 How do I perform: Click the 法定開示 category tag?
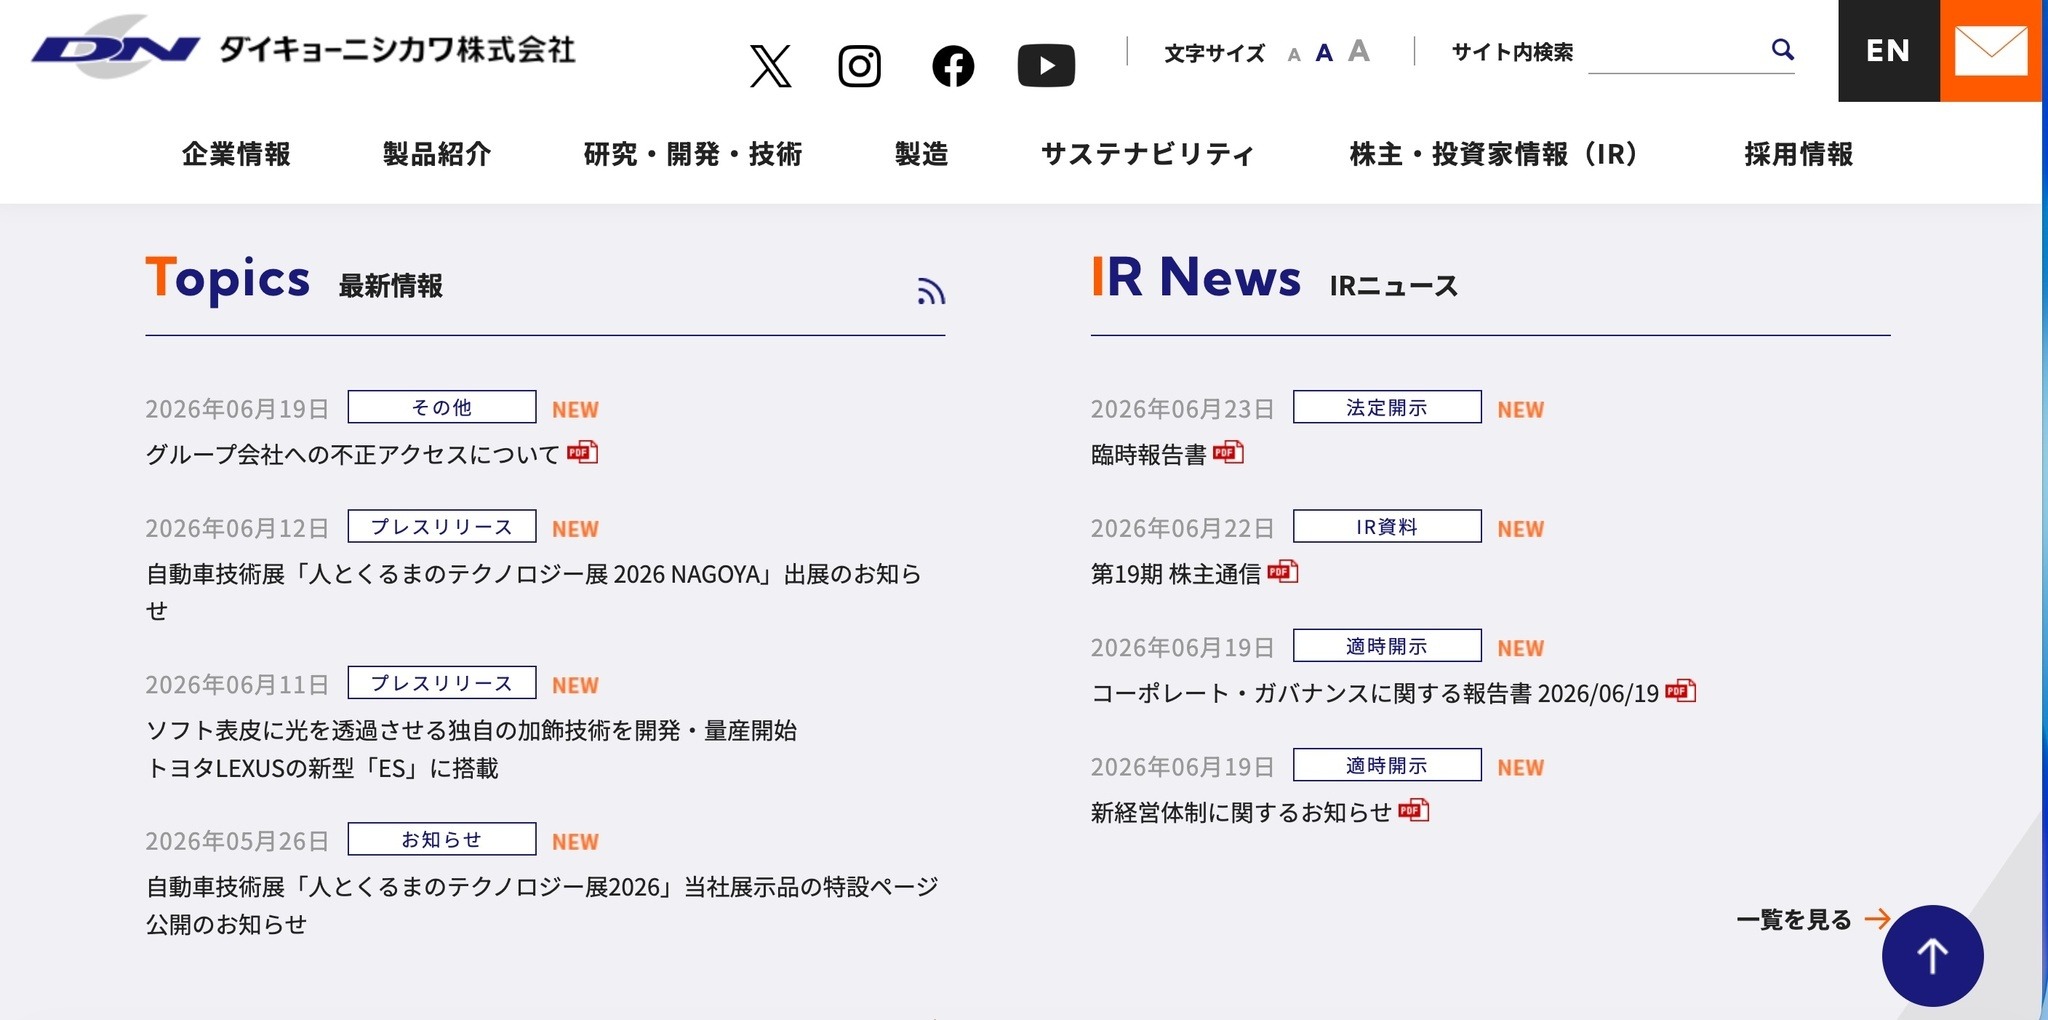(1387, 407)
